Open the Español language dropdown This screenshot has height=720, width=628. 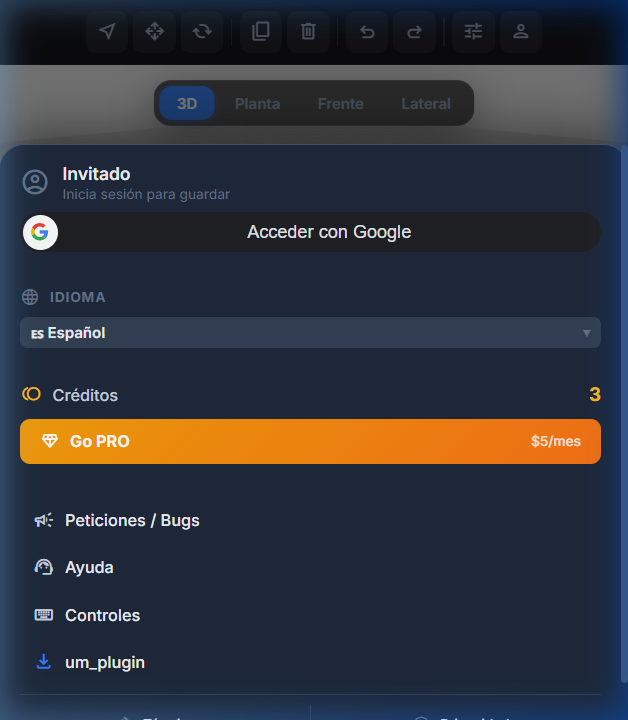310,333
